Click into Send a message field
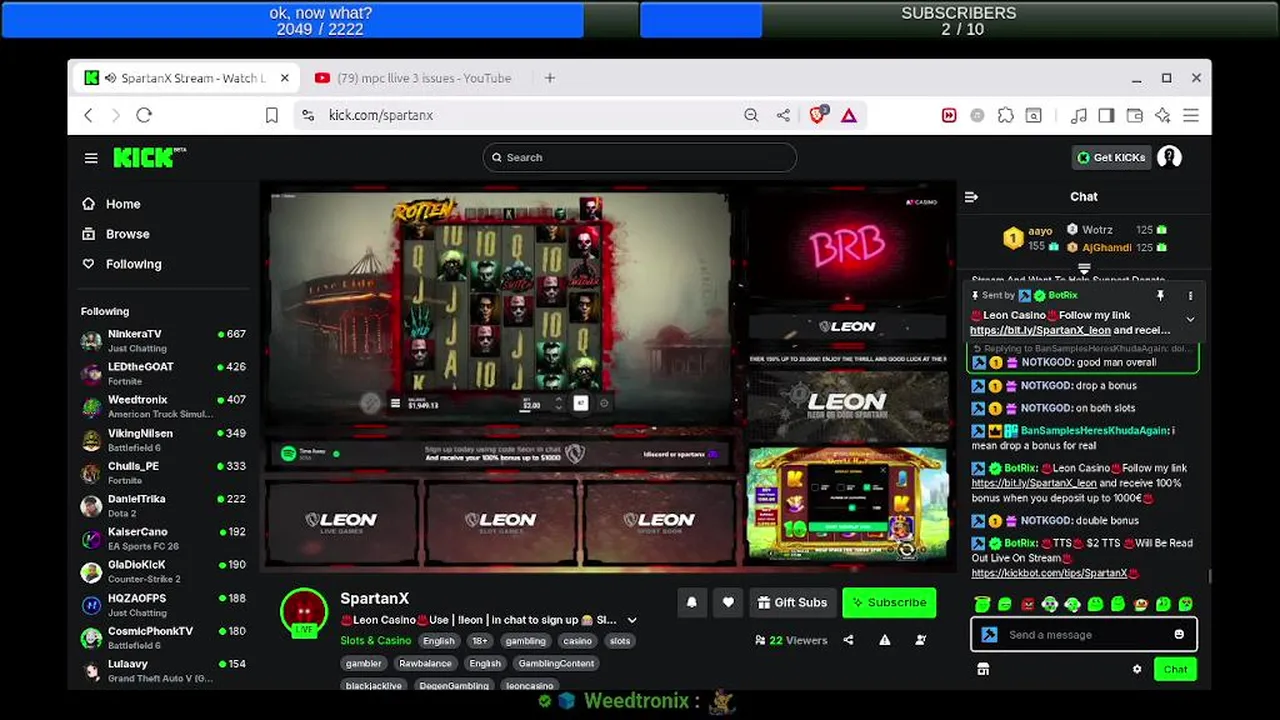This screenshot has width=1280, height=720. [x=1084, y=634]
